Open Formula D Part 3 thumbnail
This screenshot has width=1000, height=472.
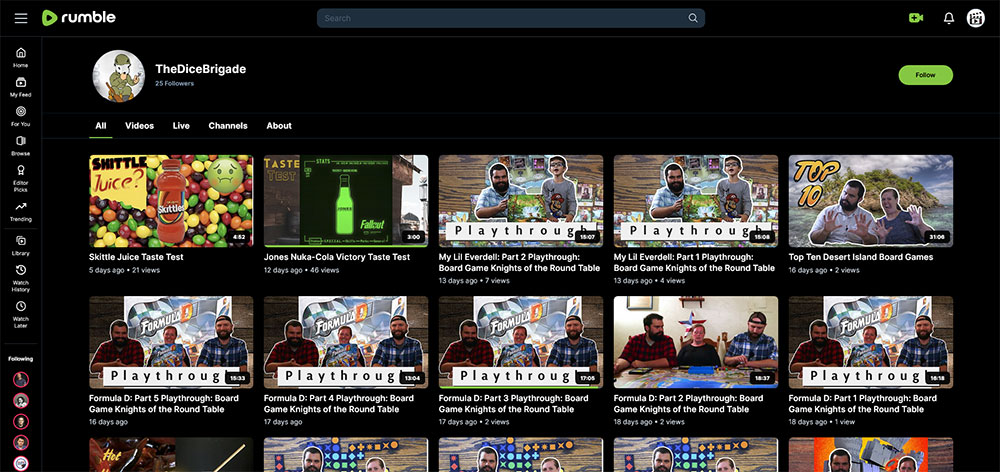tap(520, 342)
